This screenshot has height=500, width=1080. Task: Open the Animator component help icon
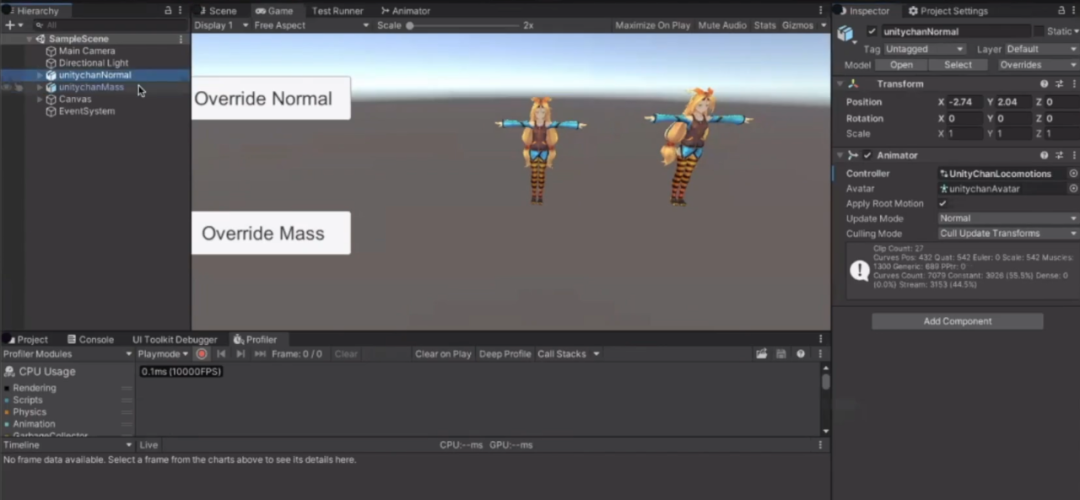1044,156
